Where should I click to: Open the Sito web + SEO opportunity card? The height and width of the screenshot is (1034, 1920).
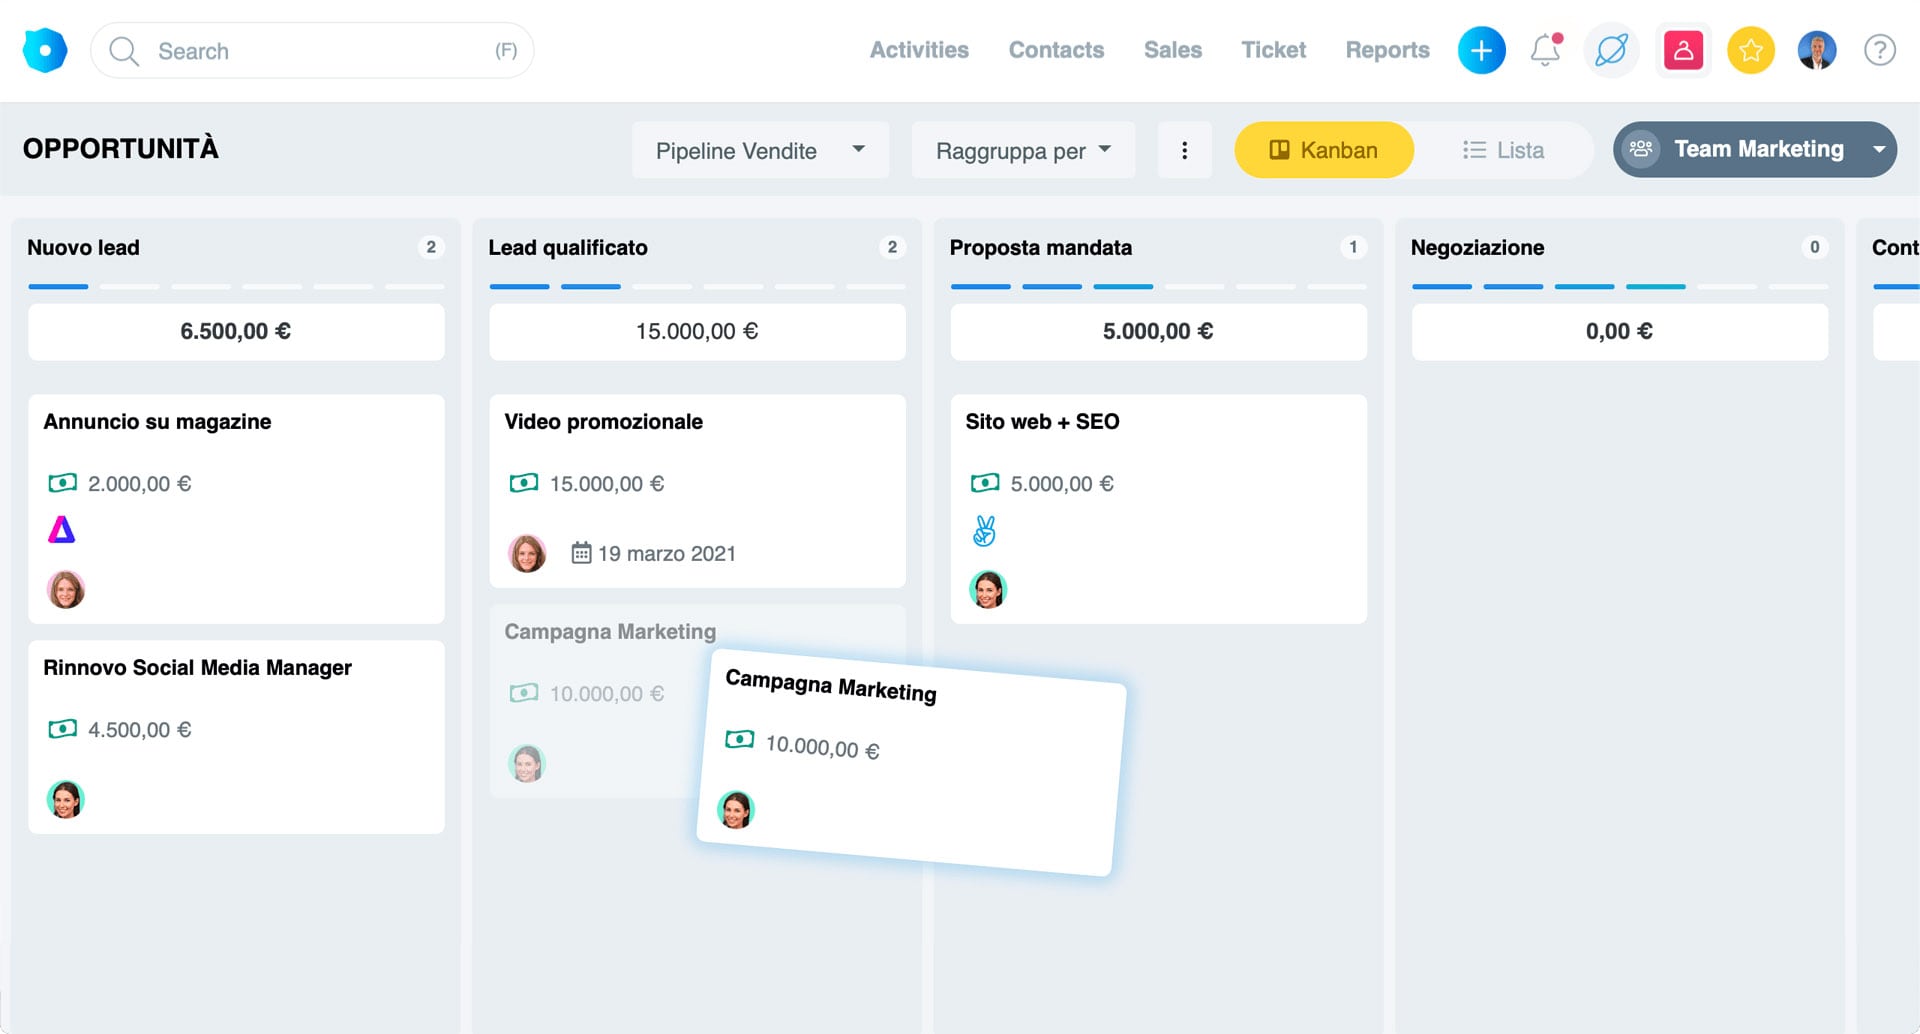(x=1158, y=422)
